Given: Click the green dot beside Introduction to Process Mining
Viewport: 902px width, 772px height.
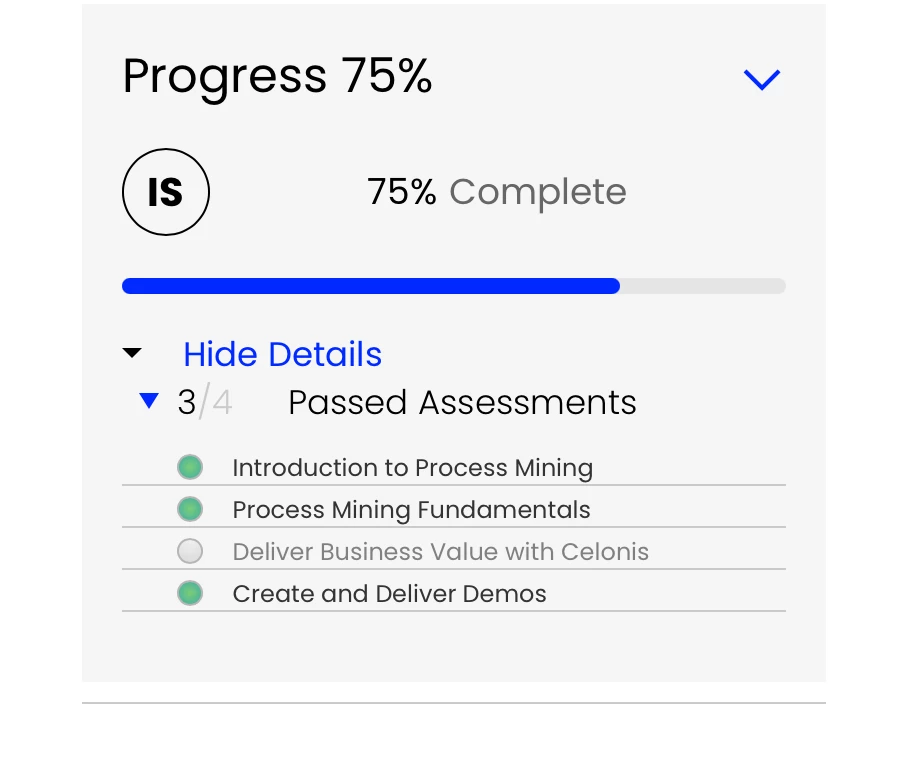Looking at the screenshot, I should pyautogui.click(x=190, y=467).
